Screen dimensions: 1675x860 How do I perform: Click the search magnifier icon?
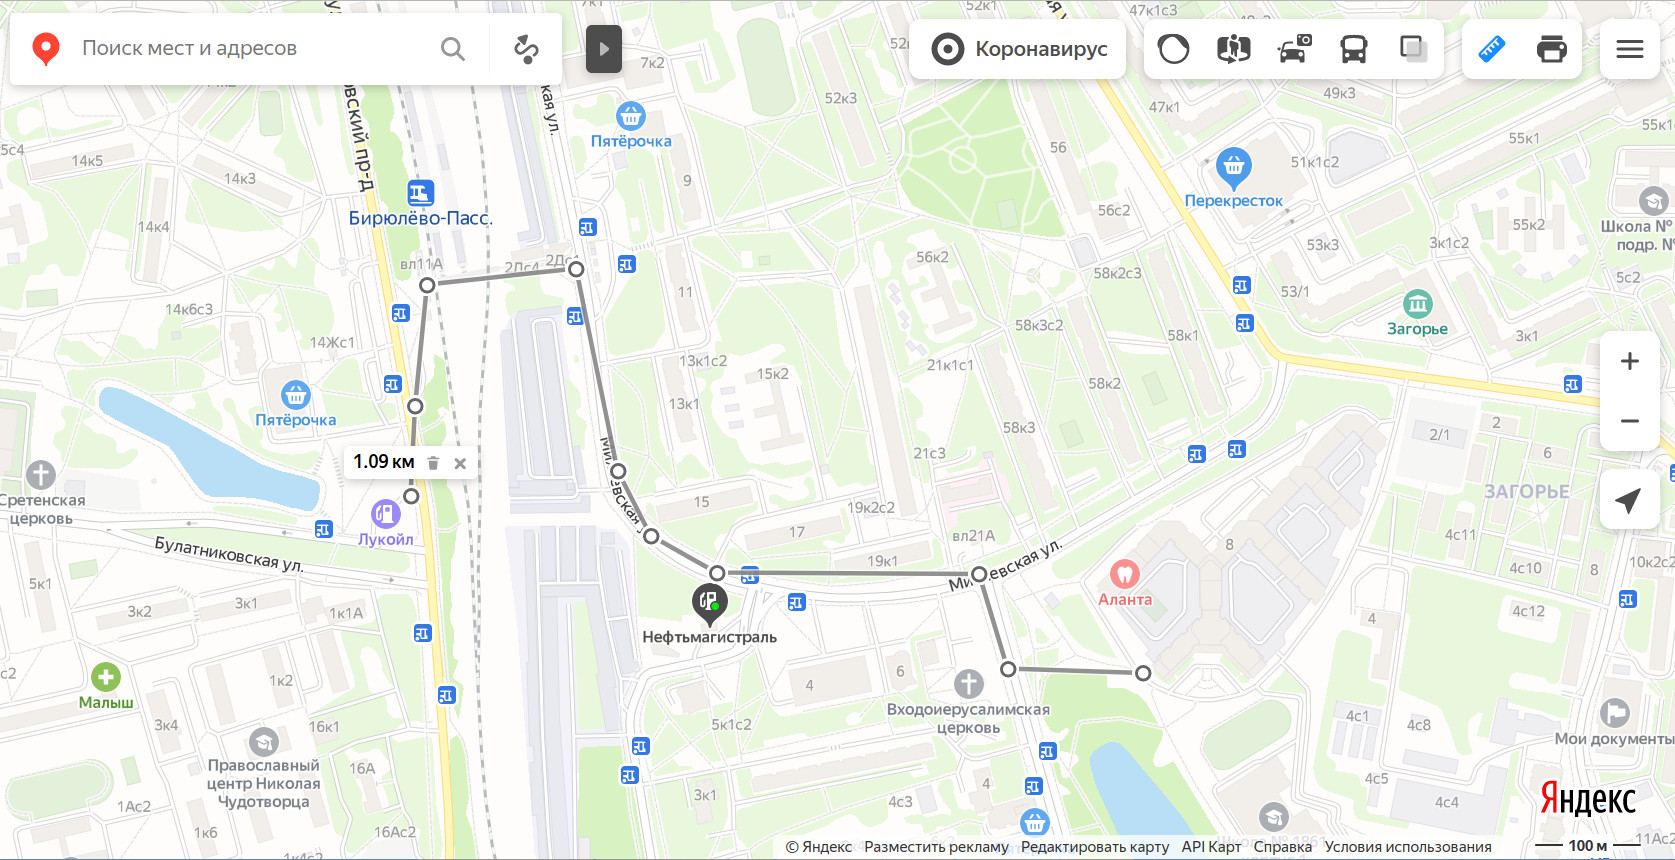[453, 49]
